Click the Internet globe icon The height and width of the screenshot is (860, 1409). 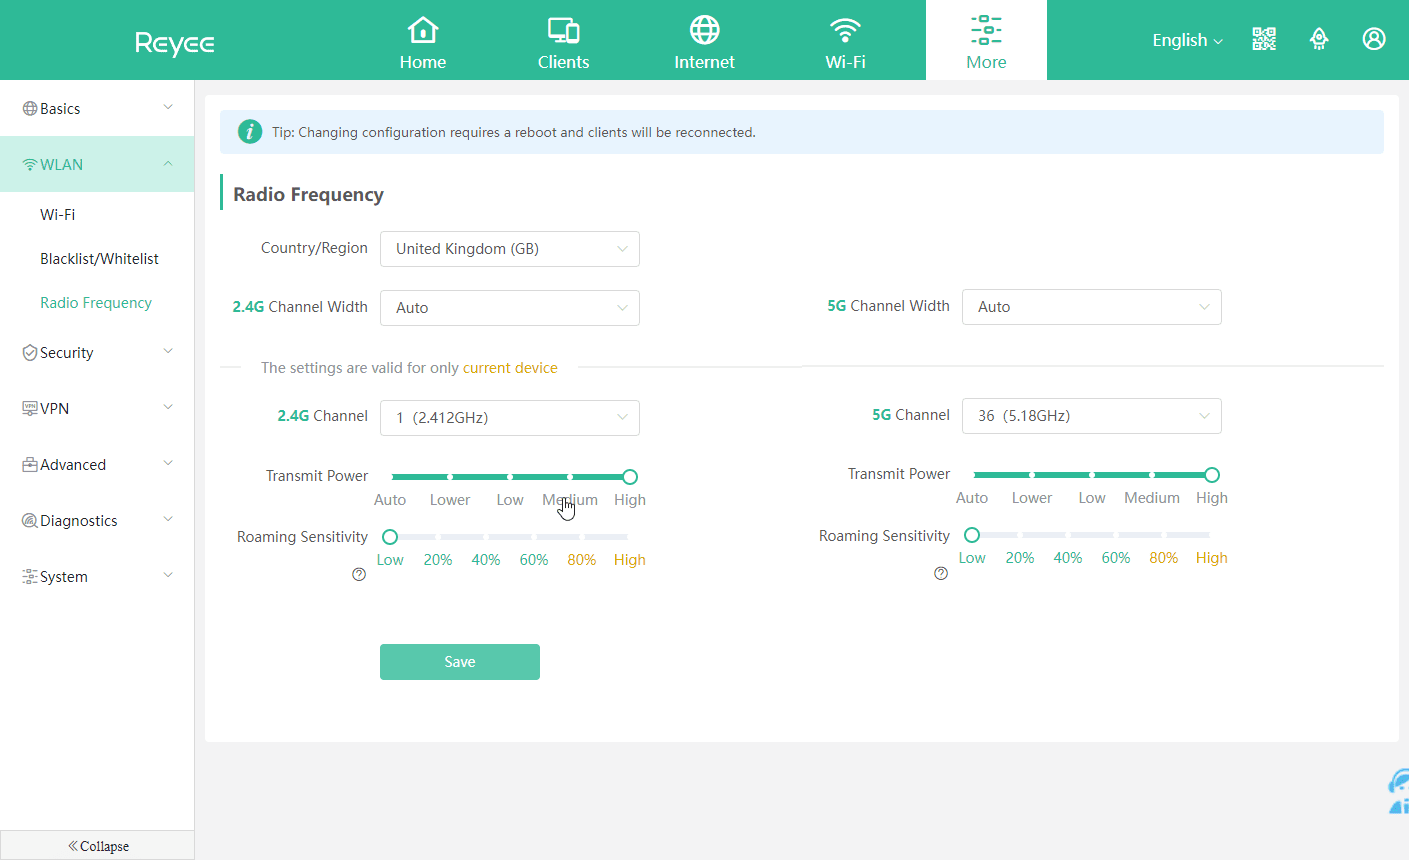tap(704, 30)
